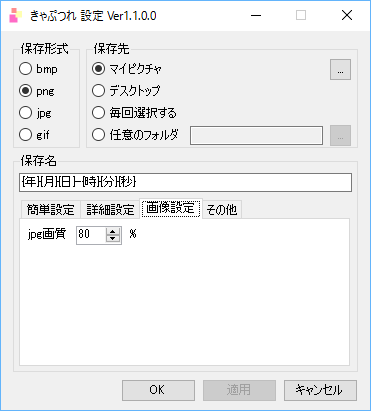Open browse button next to マイピクチャ
371x411 pixels.
point(340,70)
